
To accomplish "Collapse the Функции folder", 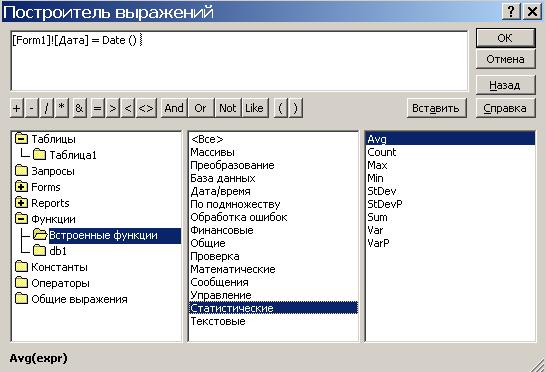I will [x=21, y=219].
